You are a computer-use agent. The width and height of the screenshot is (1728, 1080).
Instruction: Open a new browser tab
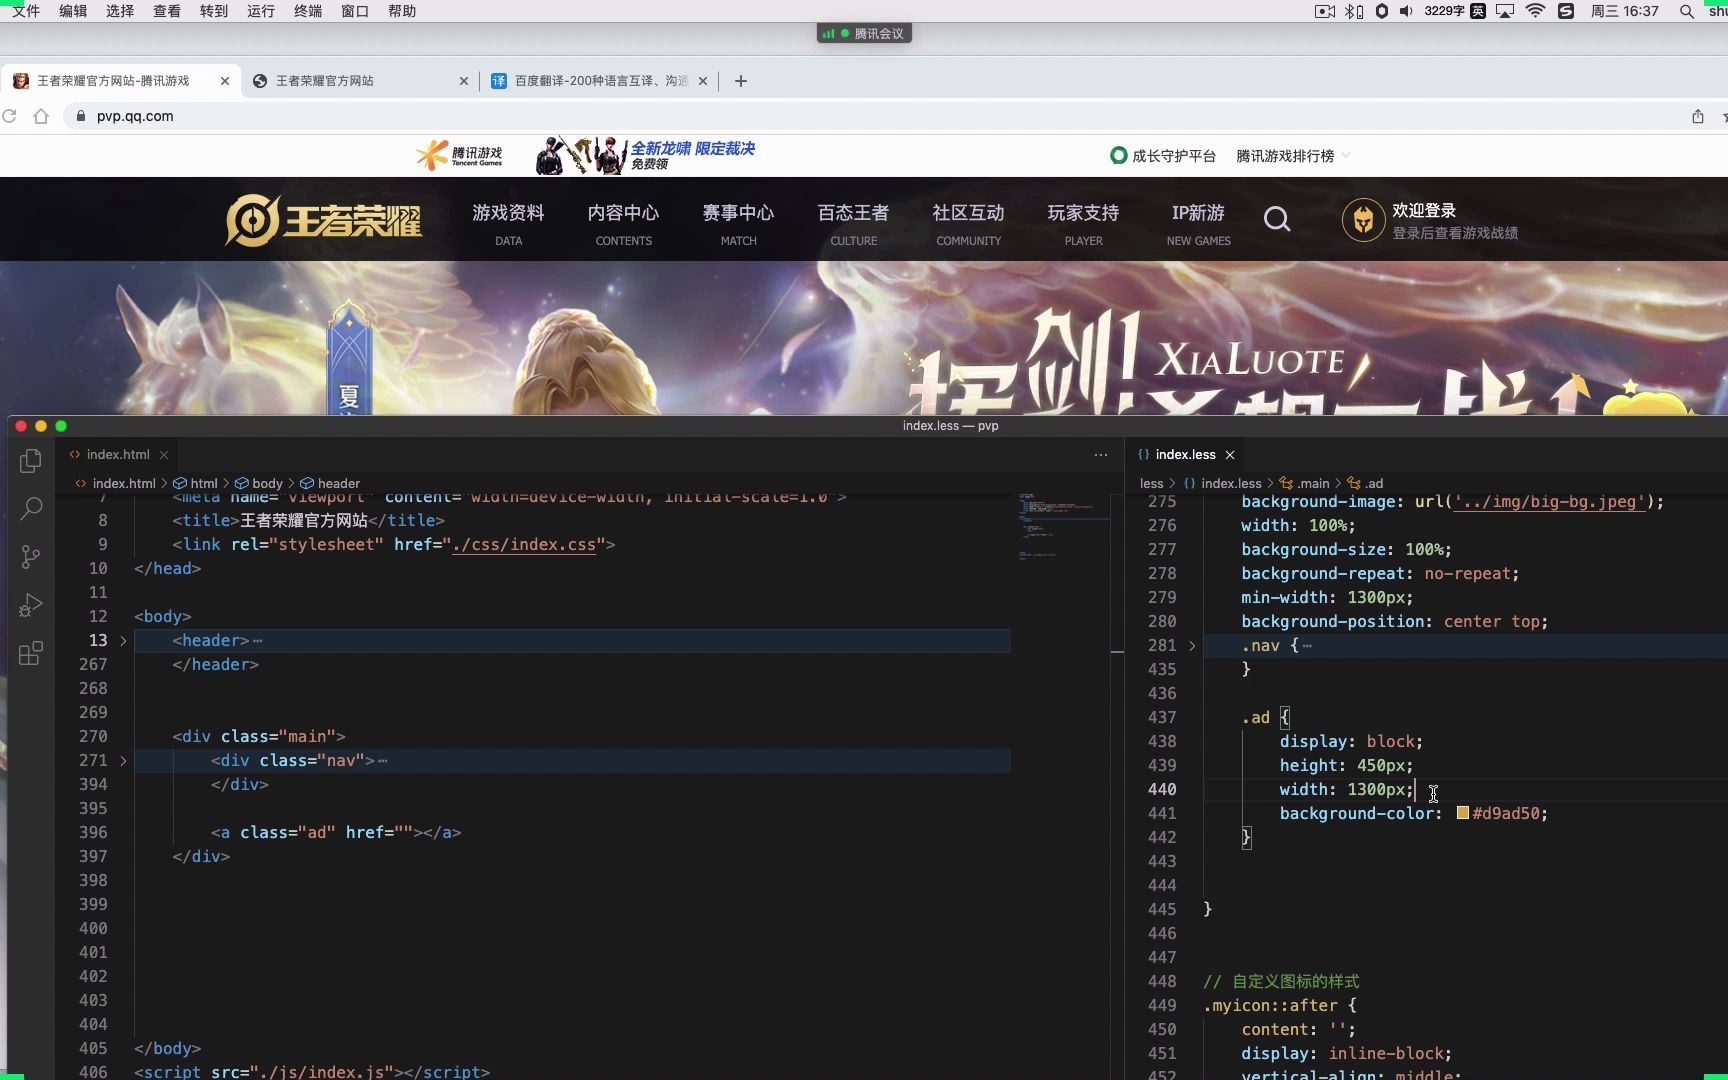click(x=741, y=81)
